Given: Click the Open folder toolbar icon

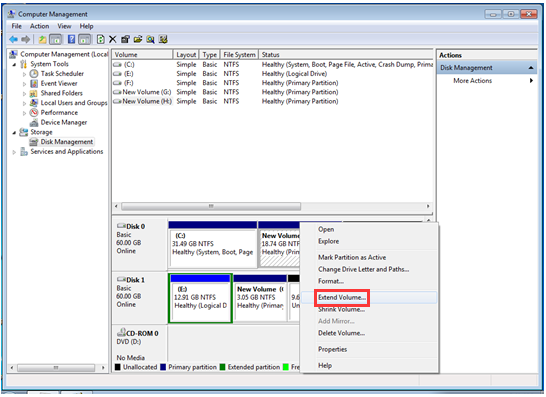Looking at the screenshot, I should click(x=138, y=39).
